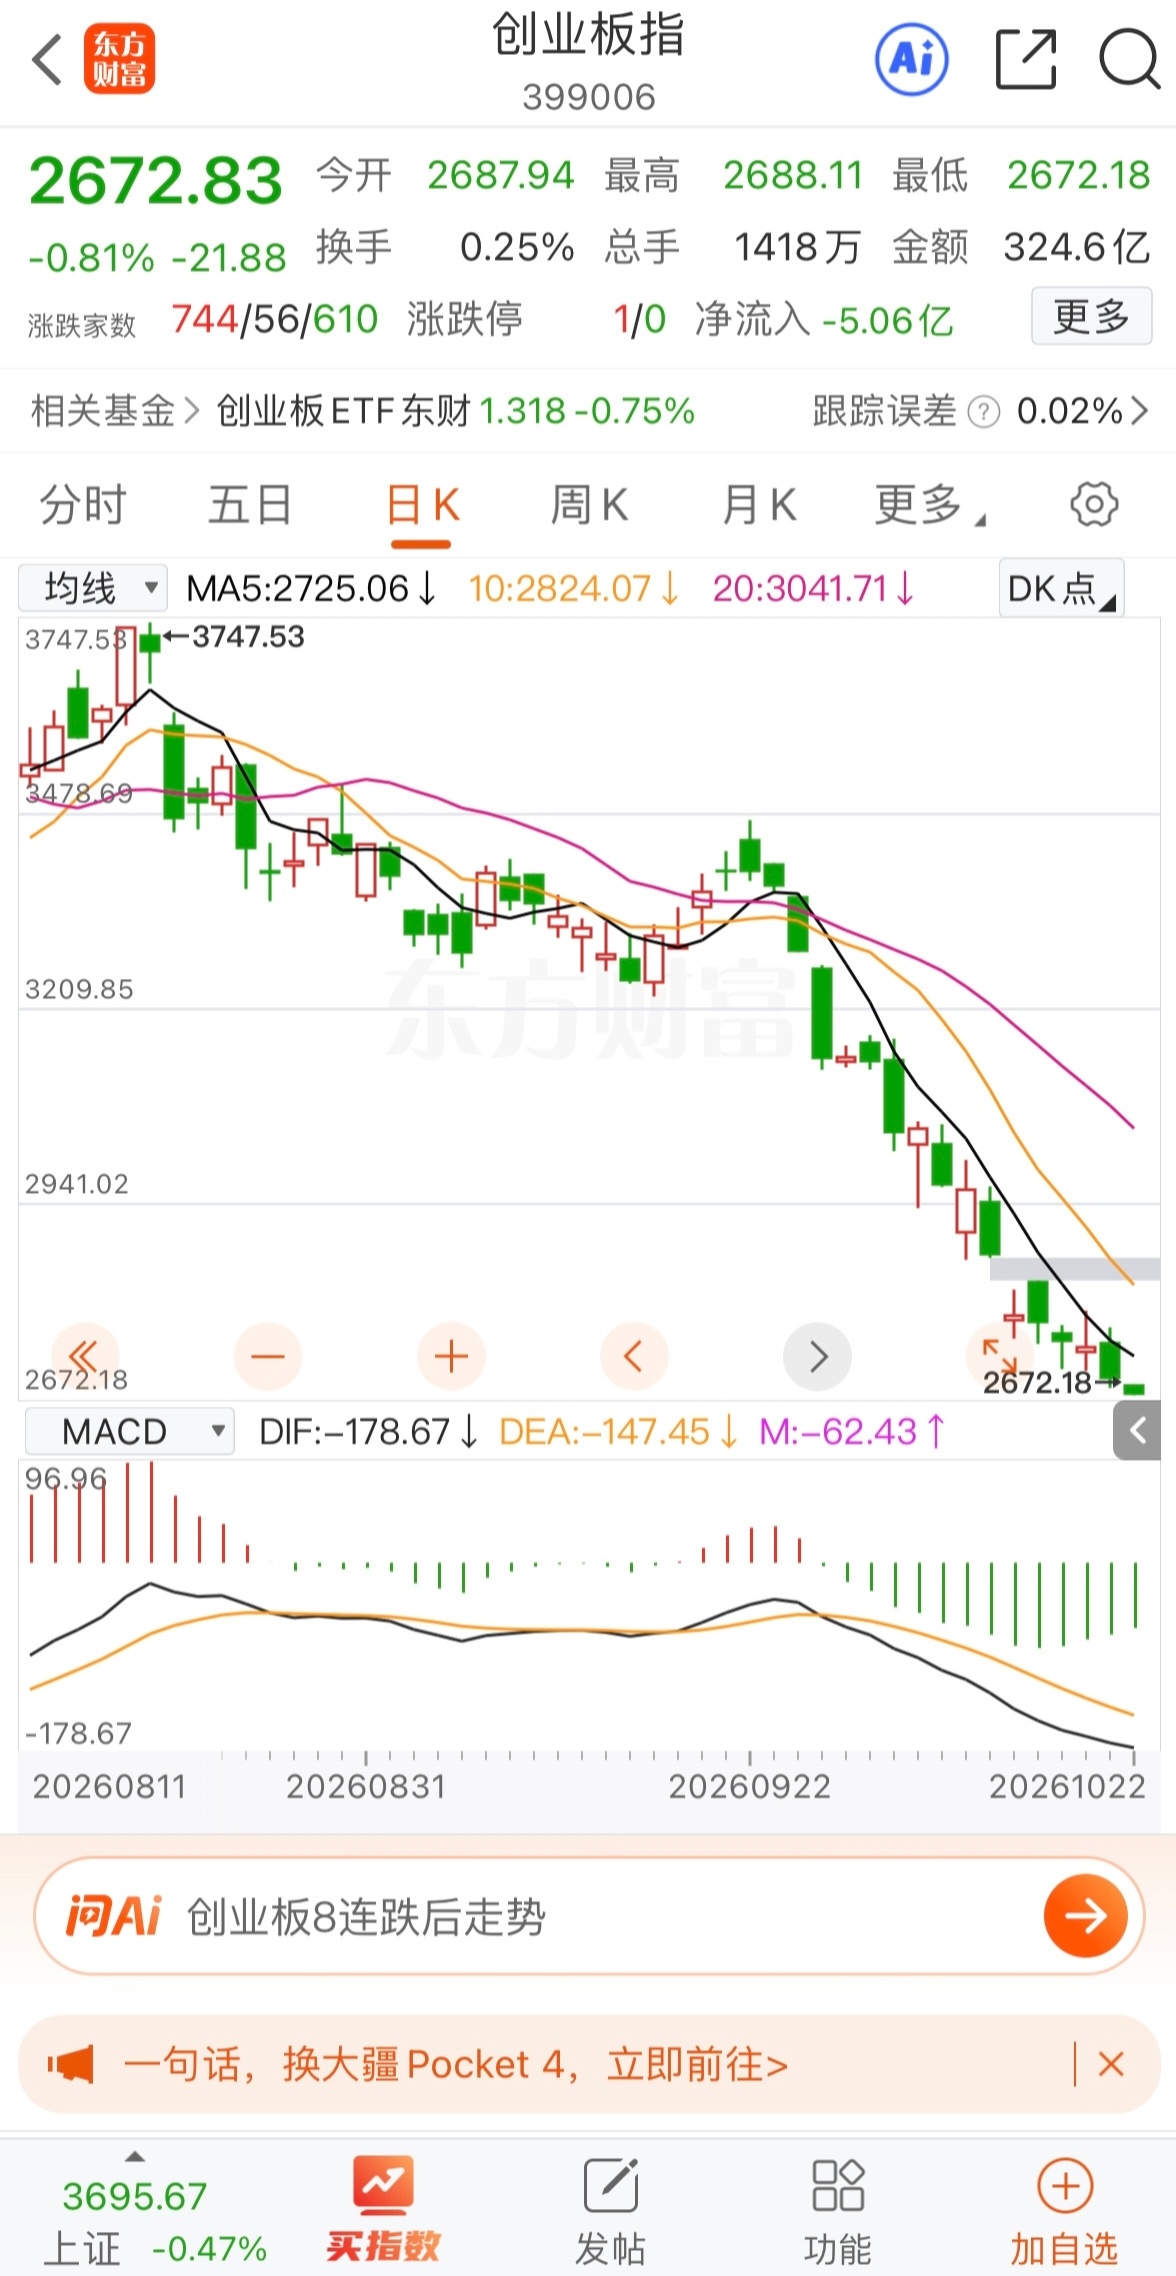Tap the tracking error help icon

(984, 411)
